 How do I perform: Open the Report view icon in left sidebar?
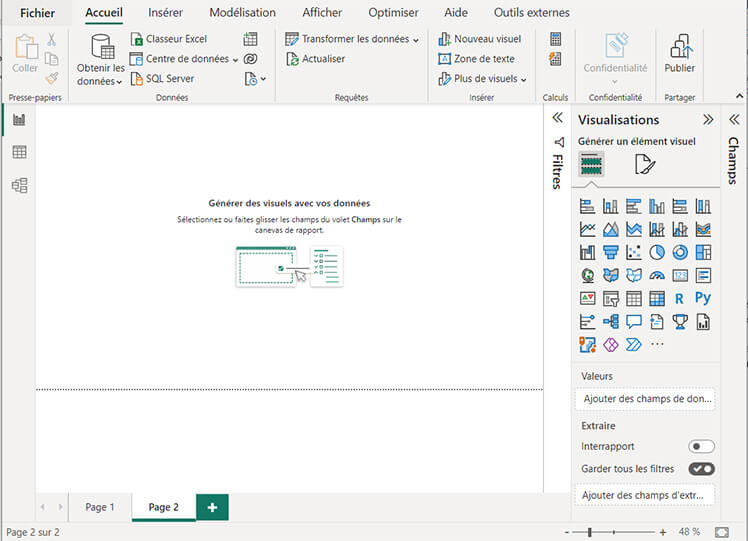(x=19, y=119)
